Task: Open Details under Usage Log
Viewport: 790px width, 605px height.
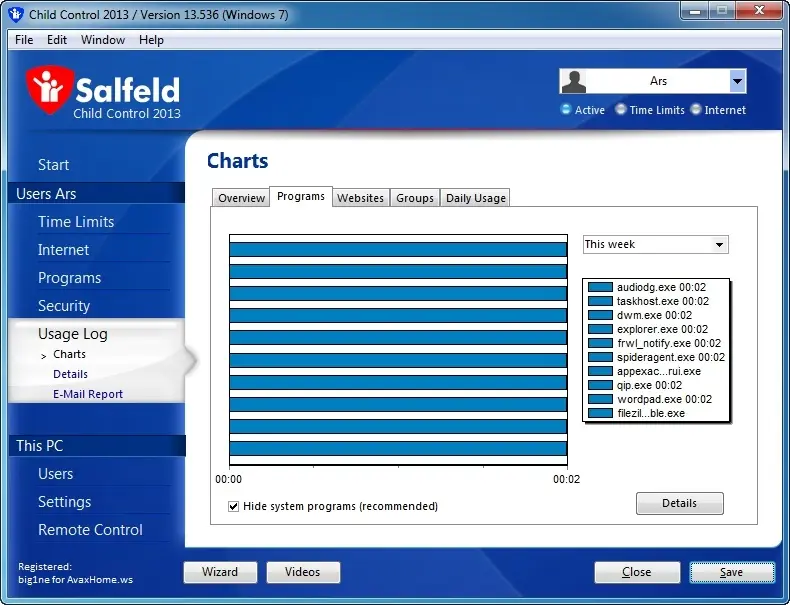Action: [x=71, y=374]
